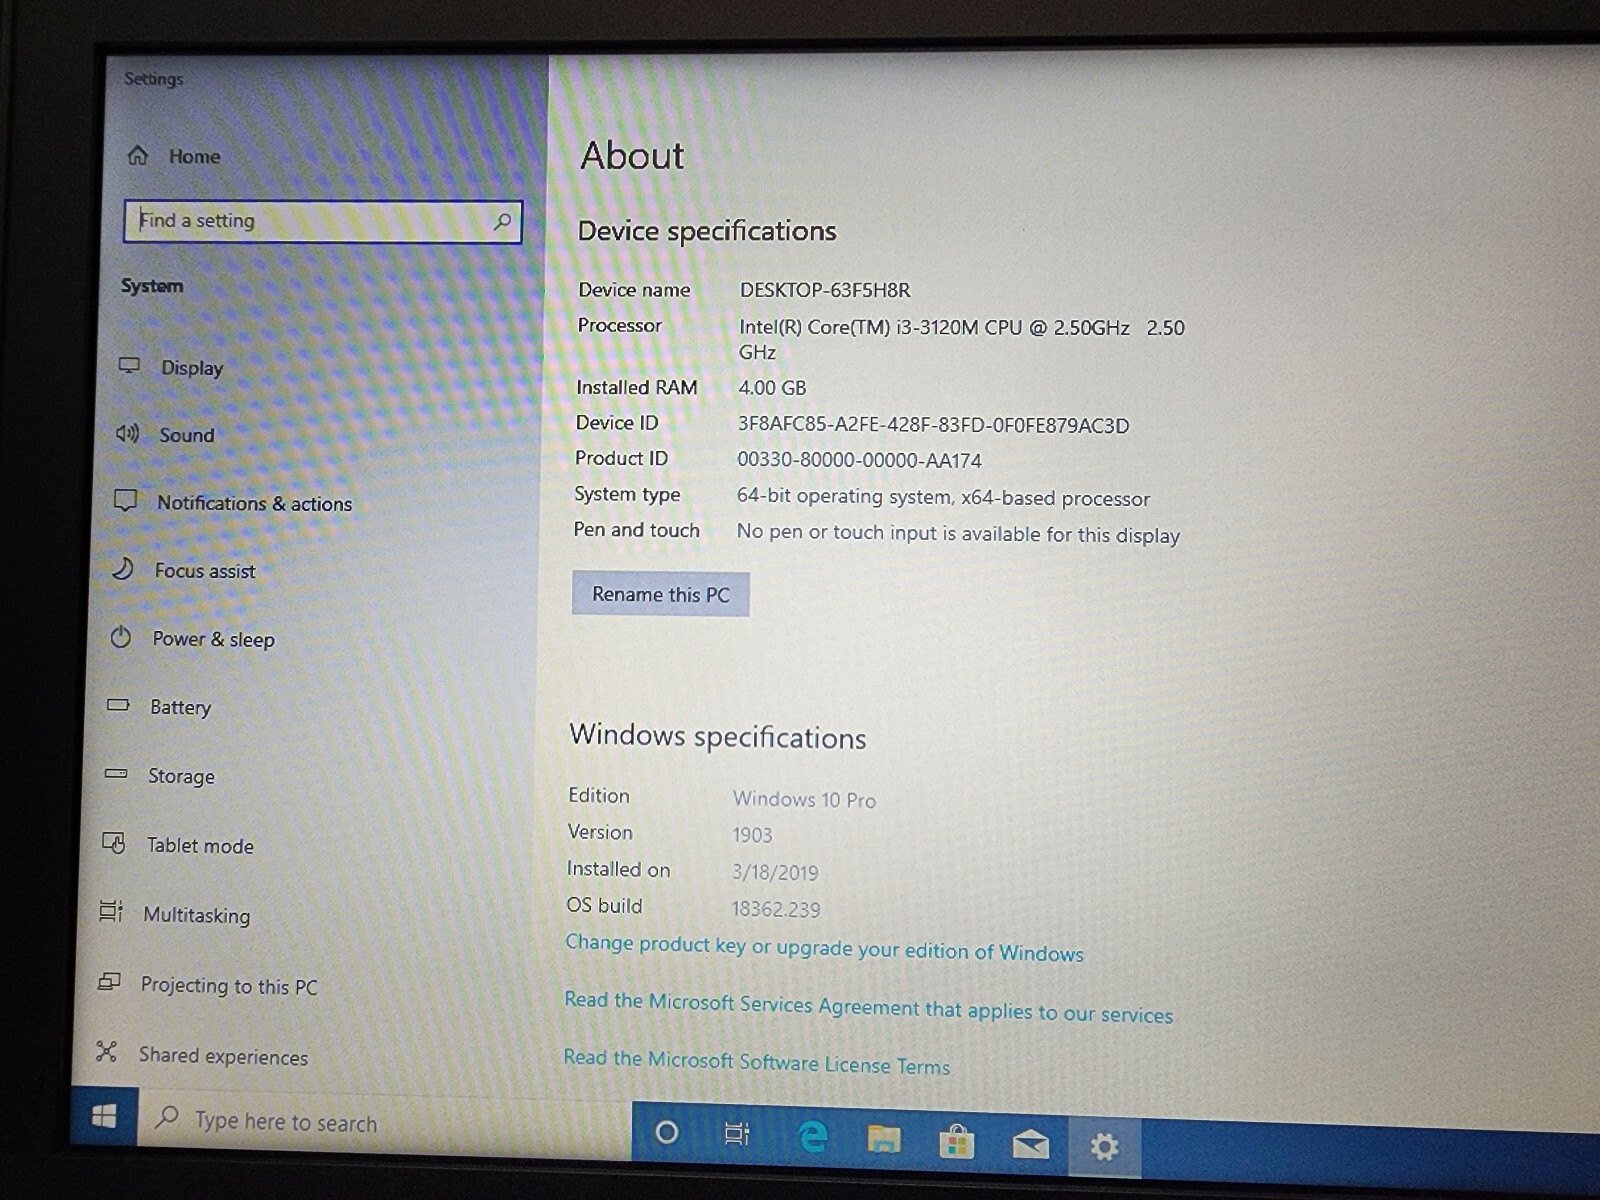Click the processor value Intel Core i3-3120M

click(961, 339)
